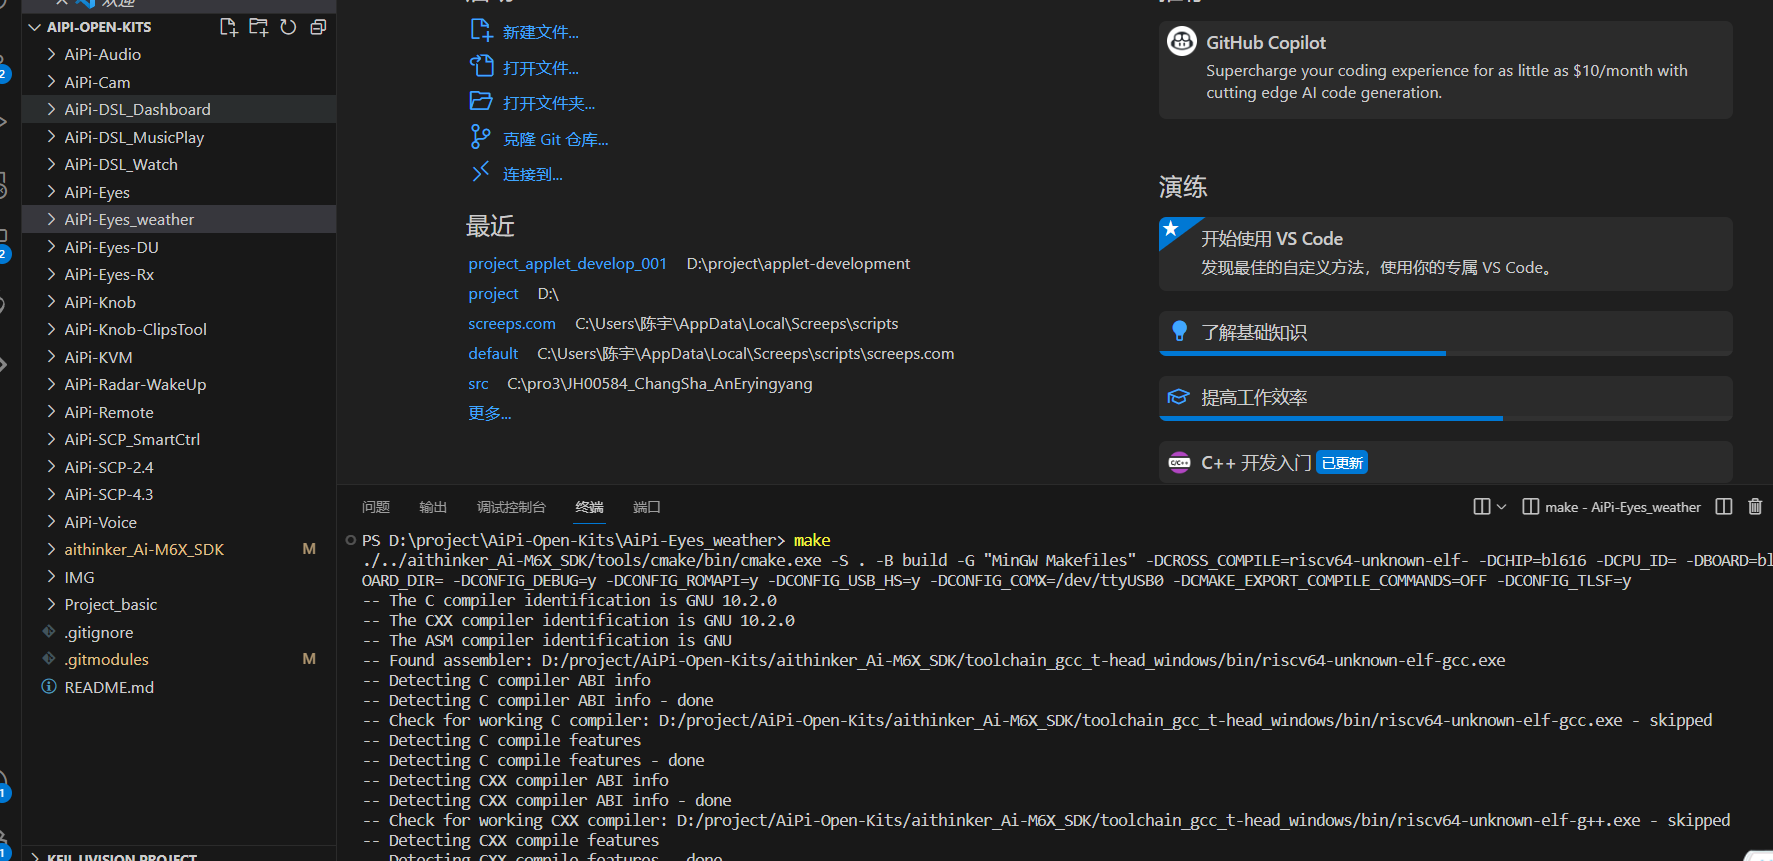The width and height of the screenshot is (1773, 861).
Task: Click the New Folder icon in explorer header
Action: (258, 27)
